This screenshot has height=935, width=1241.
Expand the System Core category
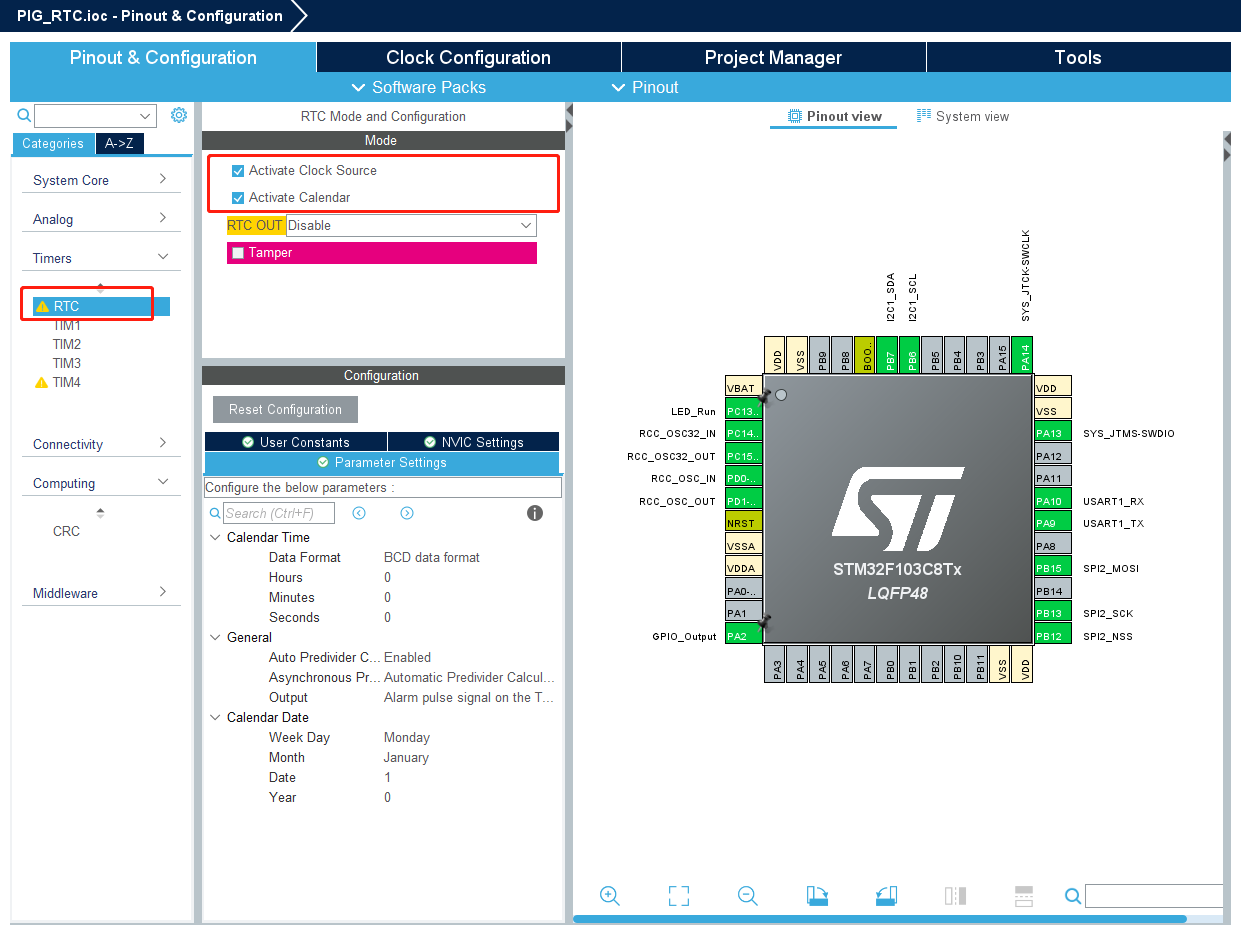tap(100, 180)
